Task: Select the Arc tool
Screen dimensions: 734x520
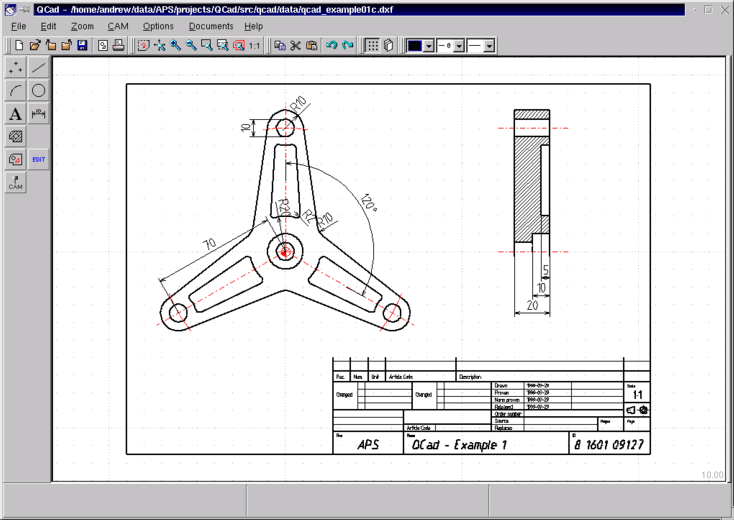Action: (x=16, y=91)
